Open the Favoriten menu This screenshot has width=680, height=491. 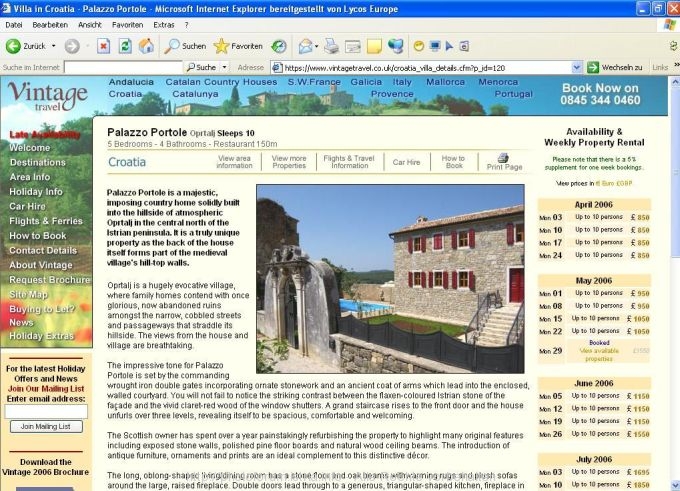pos(128,25)
